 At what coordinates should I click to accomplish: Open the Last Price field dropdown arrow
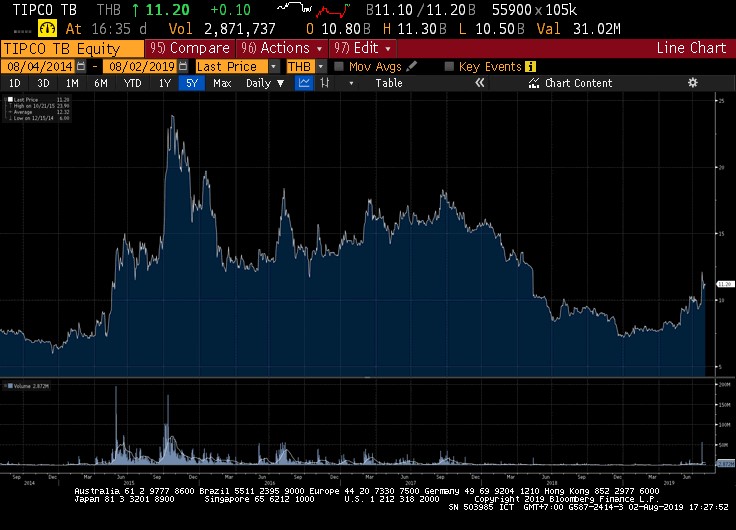(x=273, y=66)
